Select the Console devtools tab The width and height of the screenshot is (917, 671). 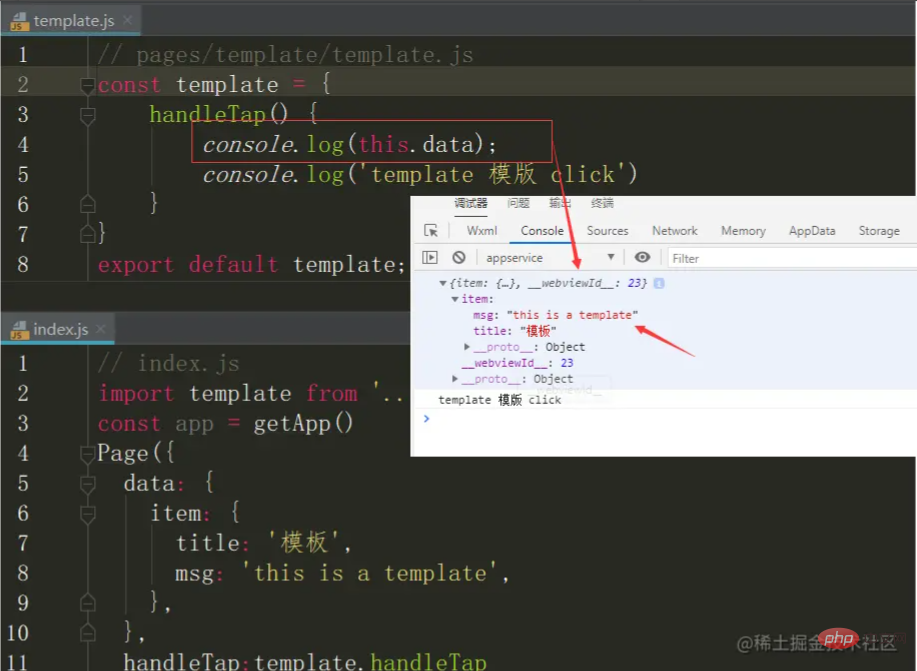coord(542,230)
